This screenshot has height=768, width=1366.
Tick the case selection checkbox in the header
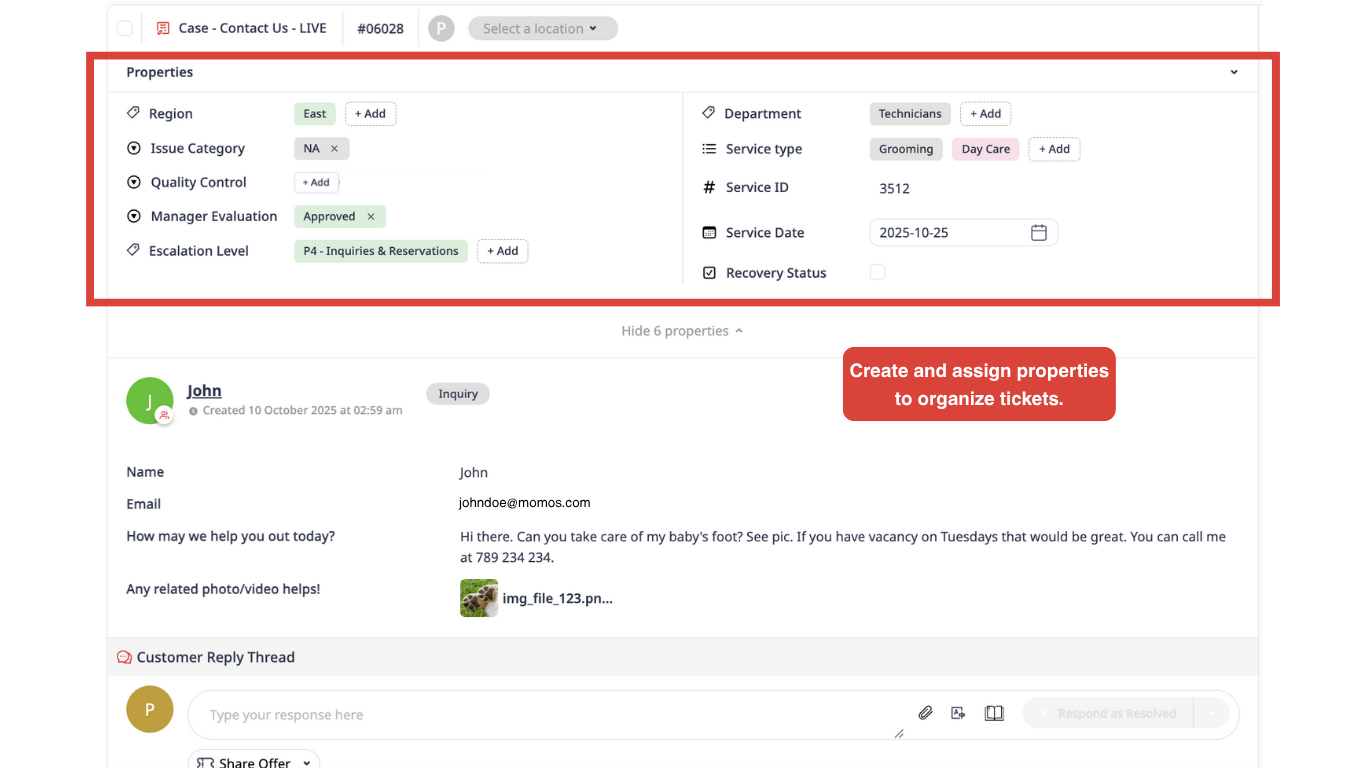124,28
